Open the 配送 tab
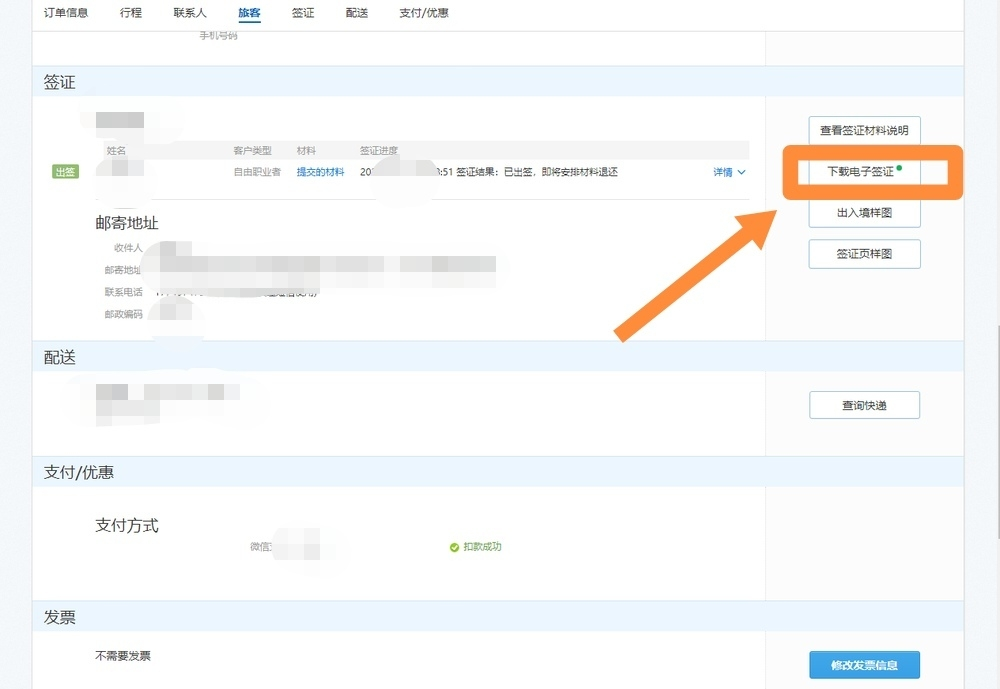The width and height of the screenshot is (1000, 689). click(x=356, y=13)
